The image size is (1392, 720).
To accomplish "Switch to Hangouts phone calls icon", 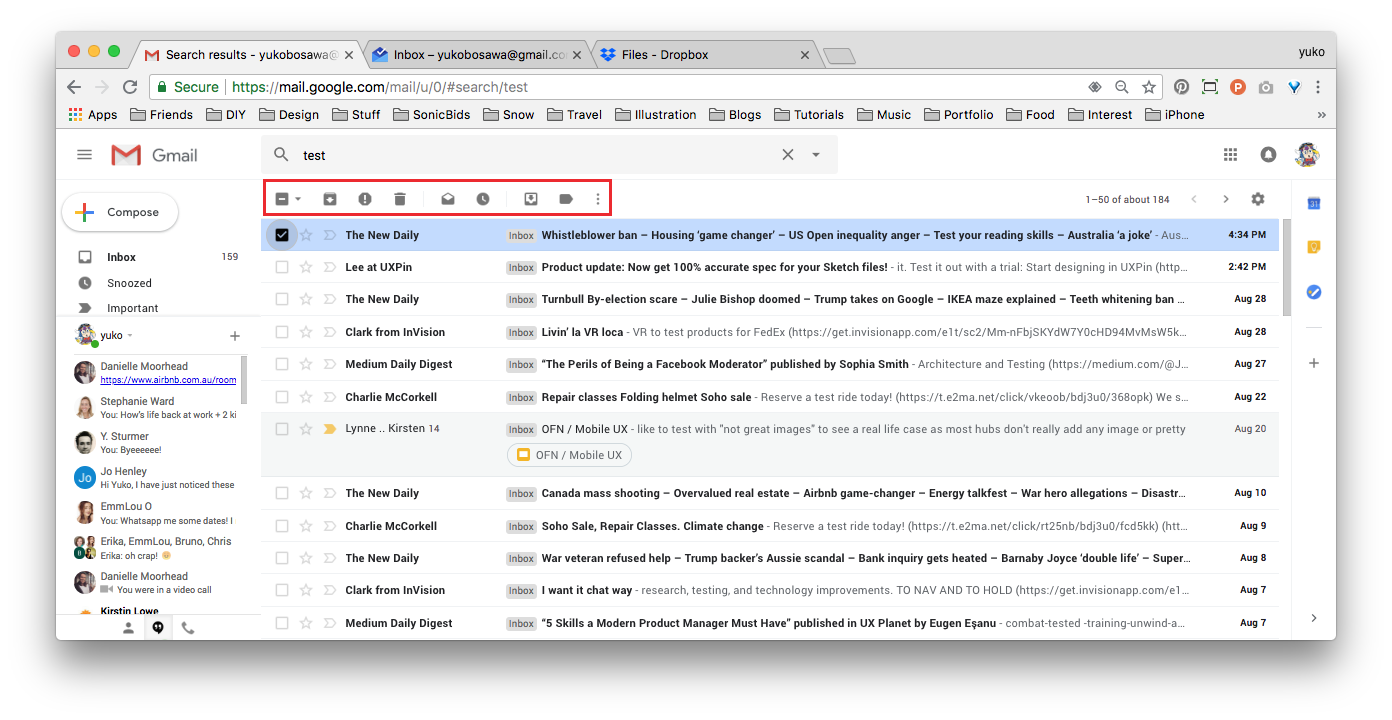I will [x=188, y=628].
